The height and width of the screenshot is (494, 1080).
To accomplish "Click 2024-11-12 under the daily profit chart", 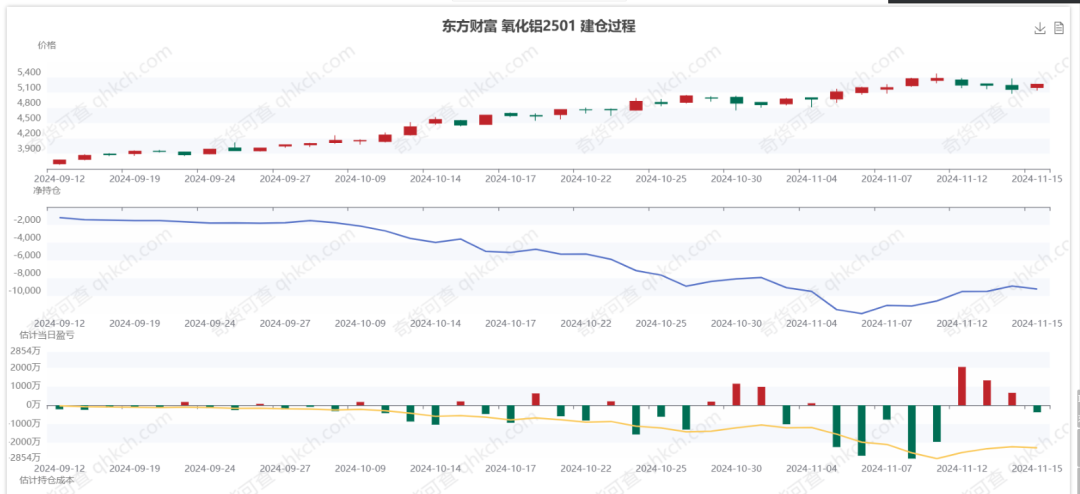I will coord(962,468).
